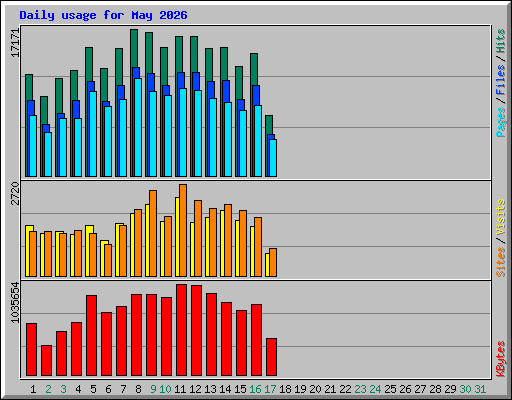Click the red KBytes bar for day 2

pos(46,360)
